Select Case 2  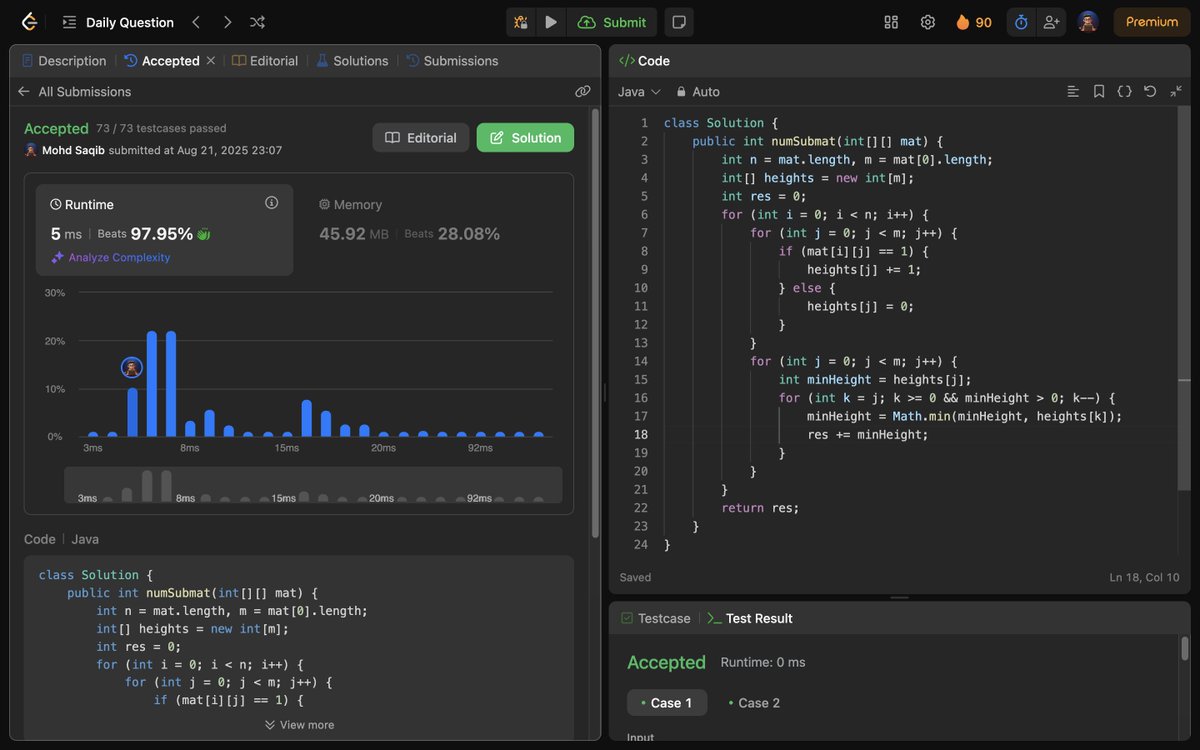[754, 703]
